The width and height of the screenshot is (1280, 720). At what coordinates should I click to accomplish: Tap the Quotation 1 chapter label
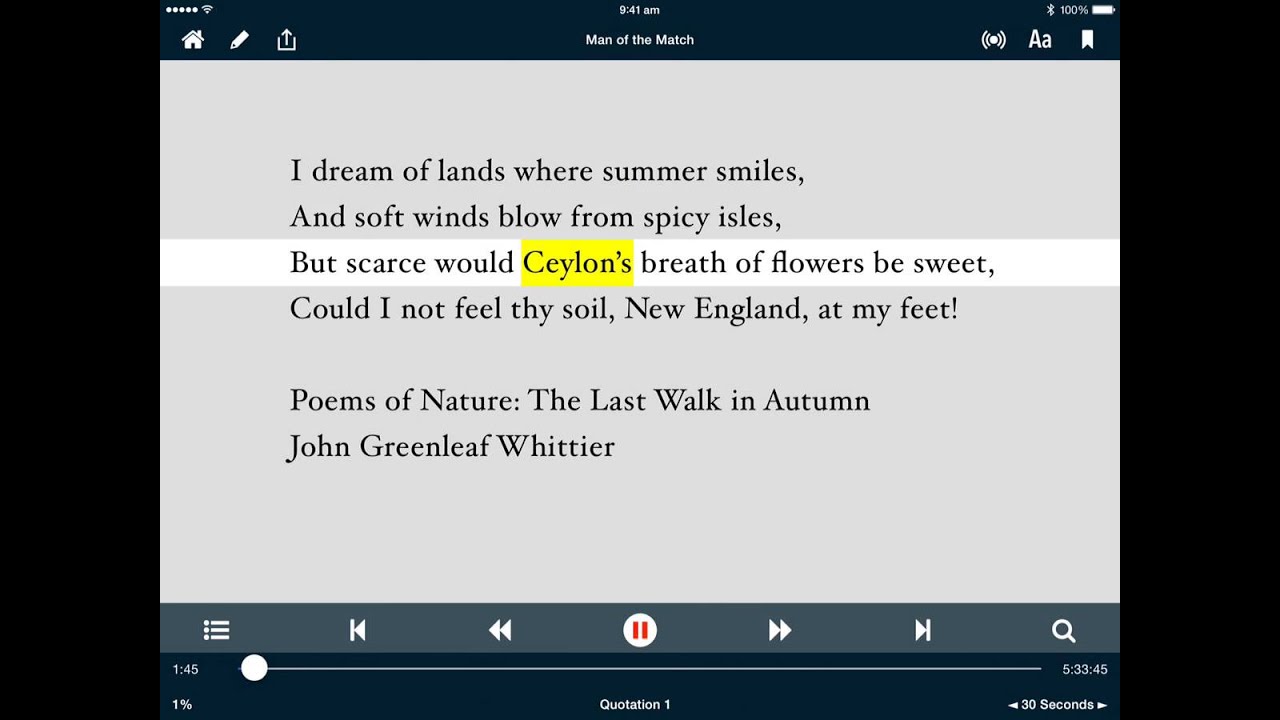(635, 705)
